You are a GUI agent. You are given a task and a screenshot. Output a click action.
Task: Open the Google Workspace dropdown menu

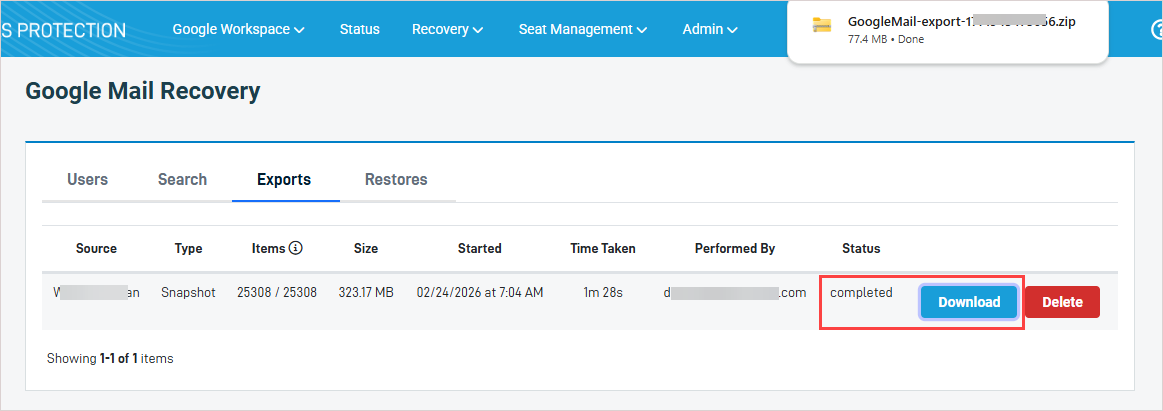pos(238,29)
